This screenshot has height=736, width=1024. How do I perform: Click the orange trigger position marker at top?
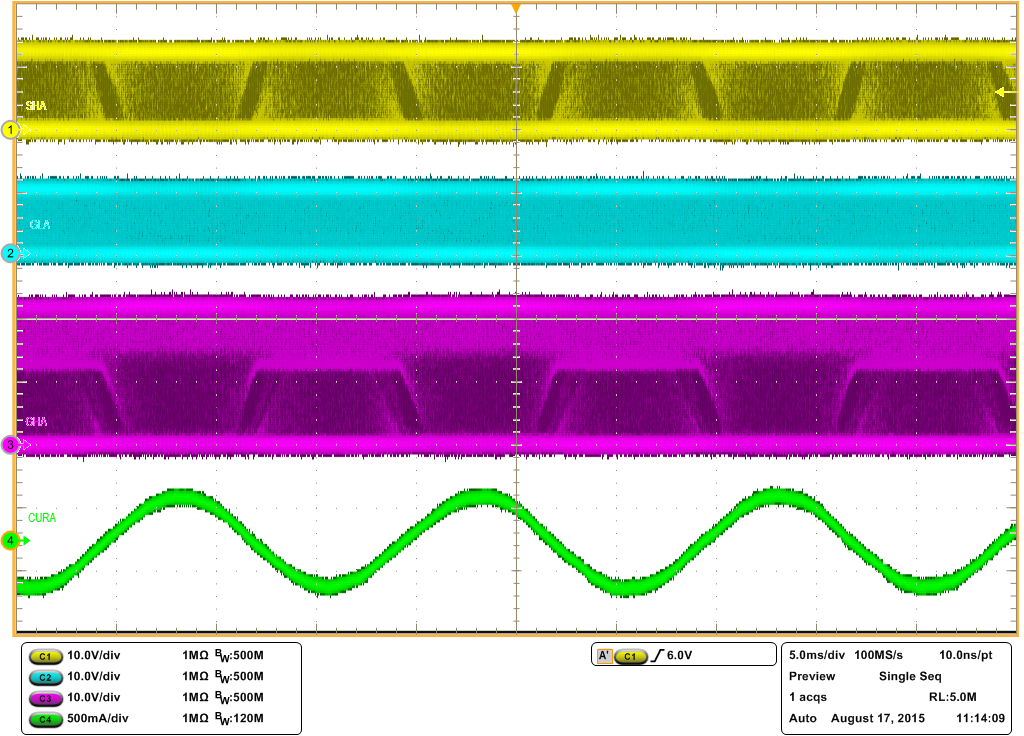[516, 8]
